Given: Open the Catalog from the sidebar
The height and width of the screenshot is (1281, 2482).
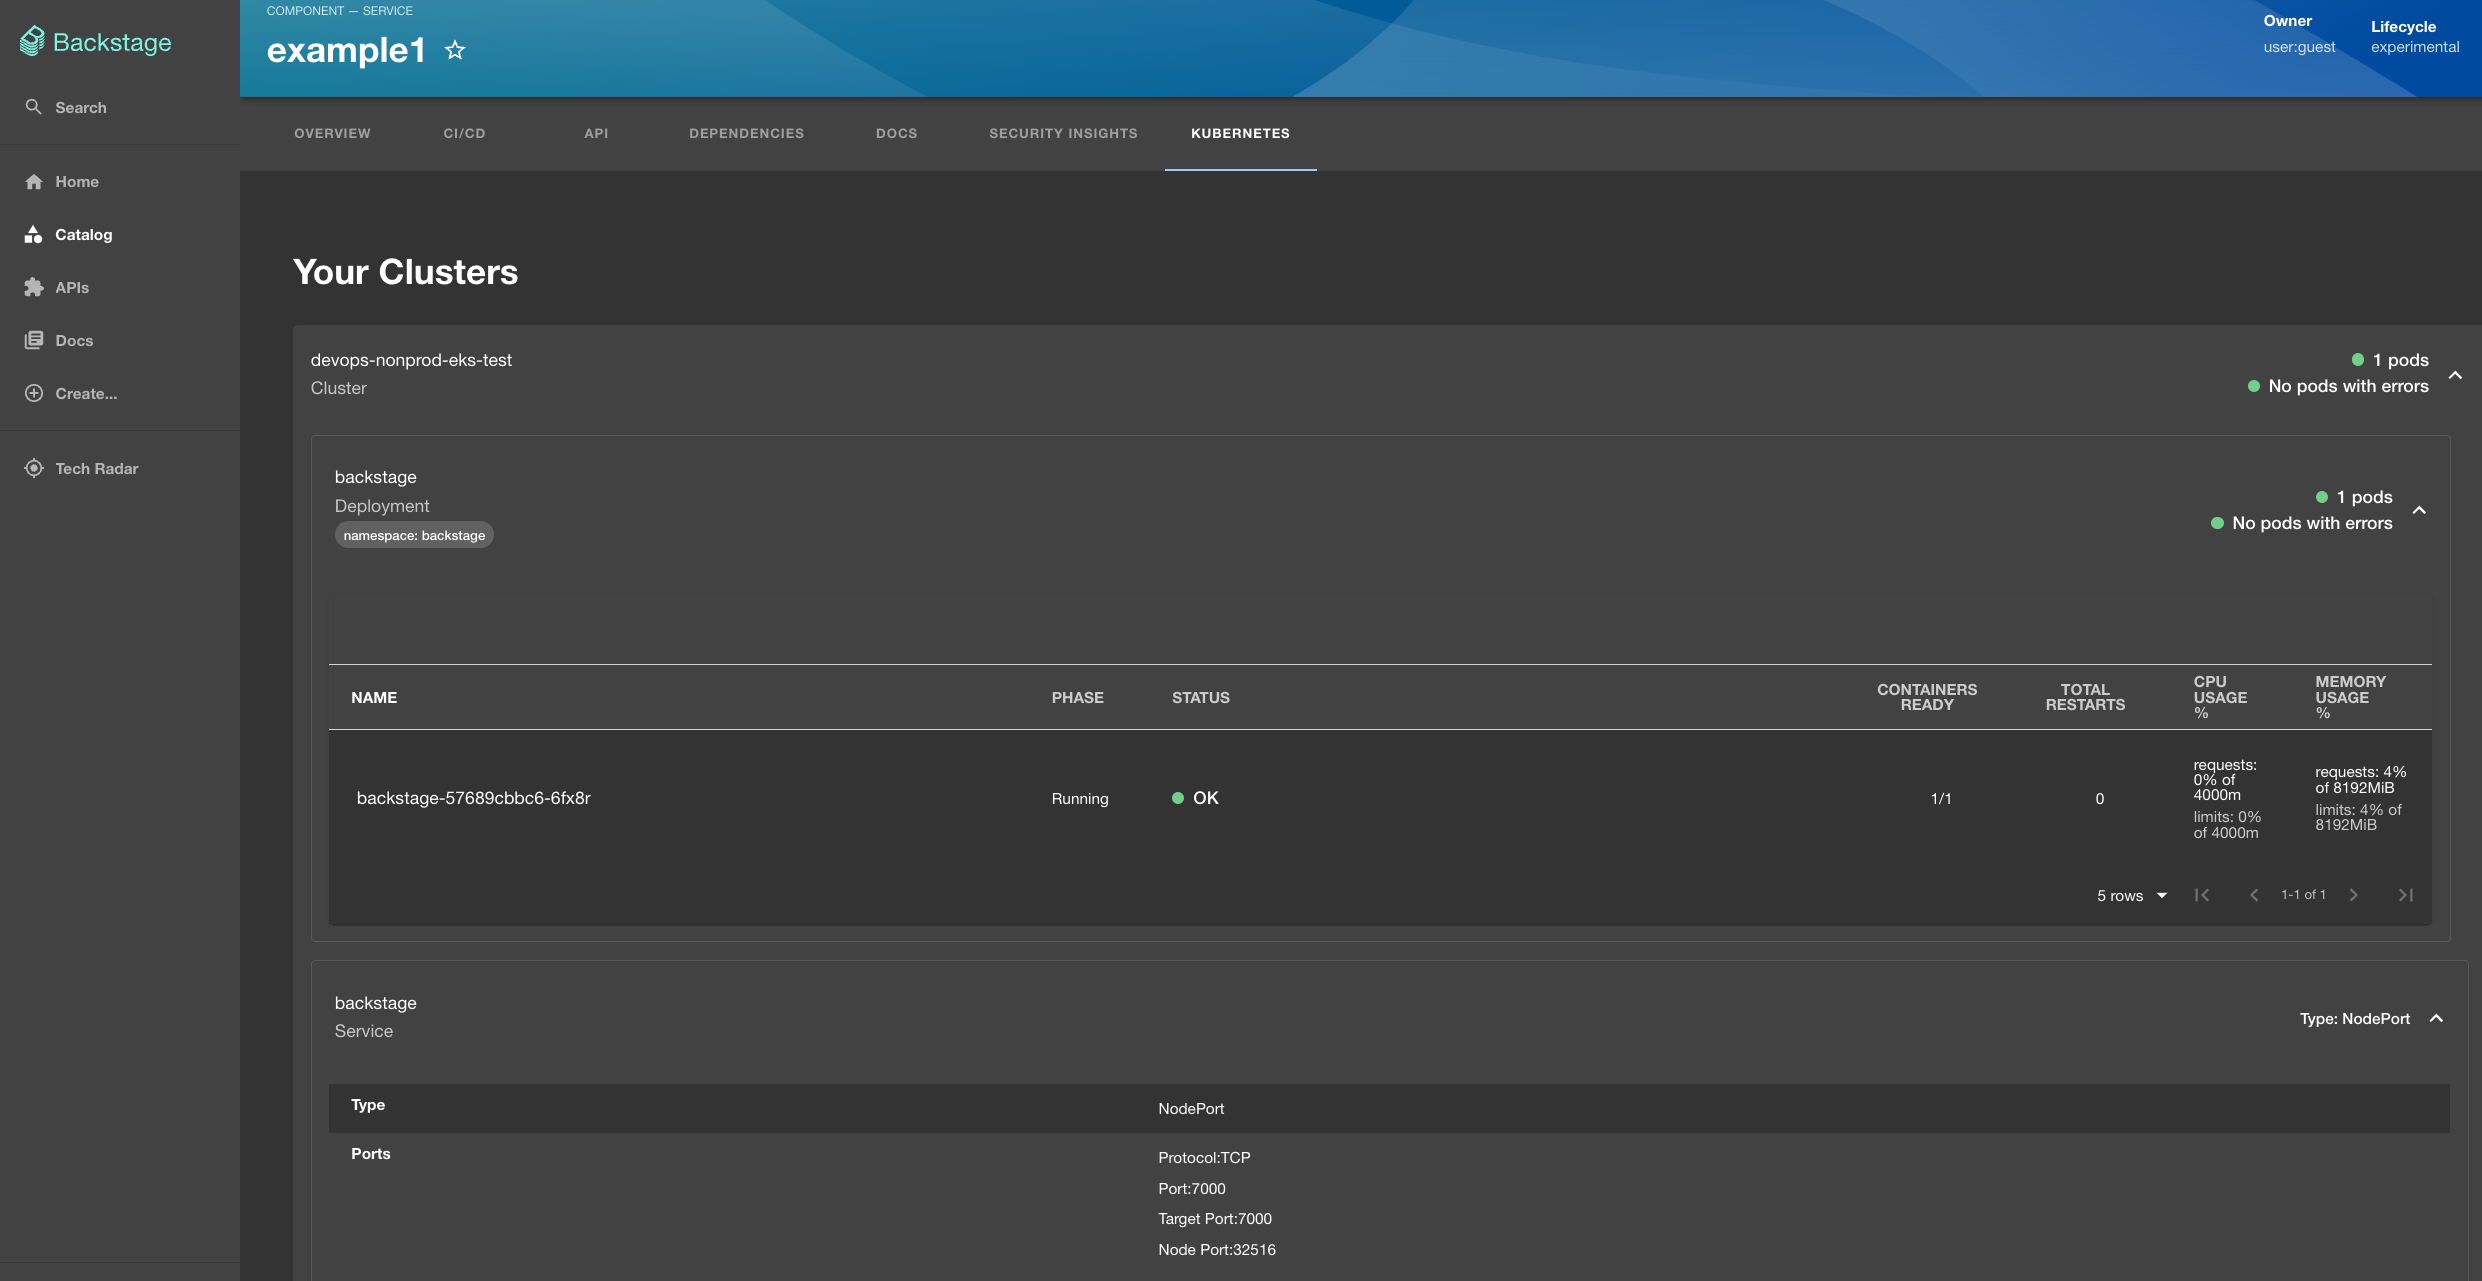Looking at the screenshot, I should [83, 234].
